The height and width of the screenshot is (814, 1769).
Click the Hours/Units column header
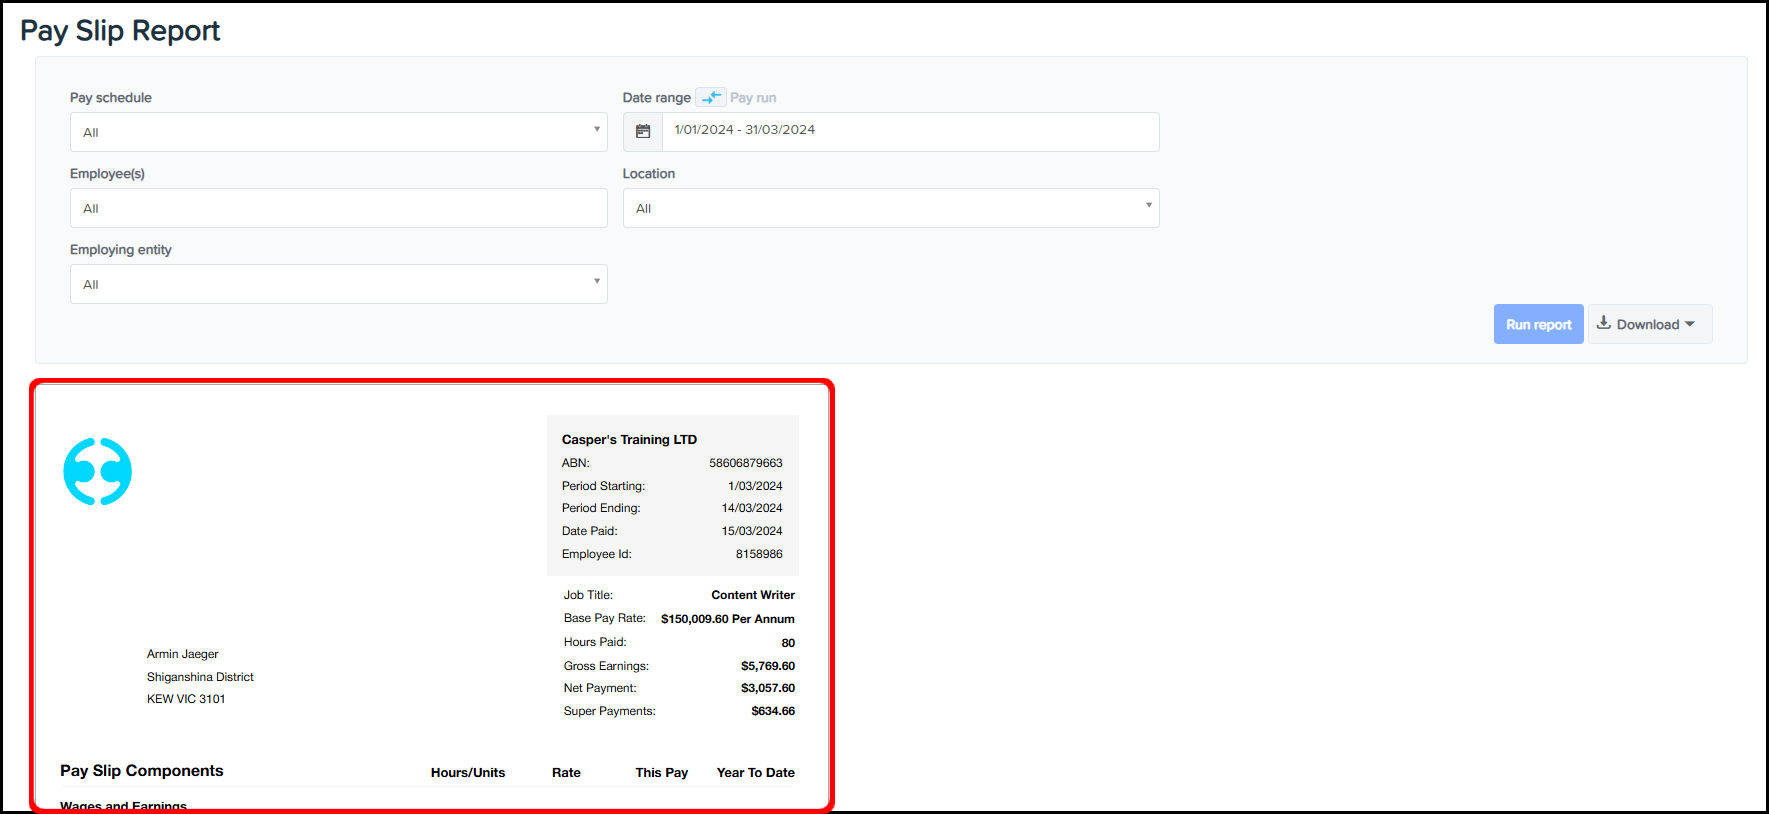pyautogui.click(x=468, y=772)
